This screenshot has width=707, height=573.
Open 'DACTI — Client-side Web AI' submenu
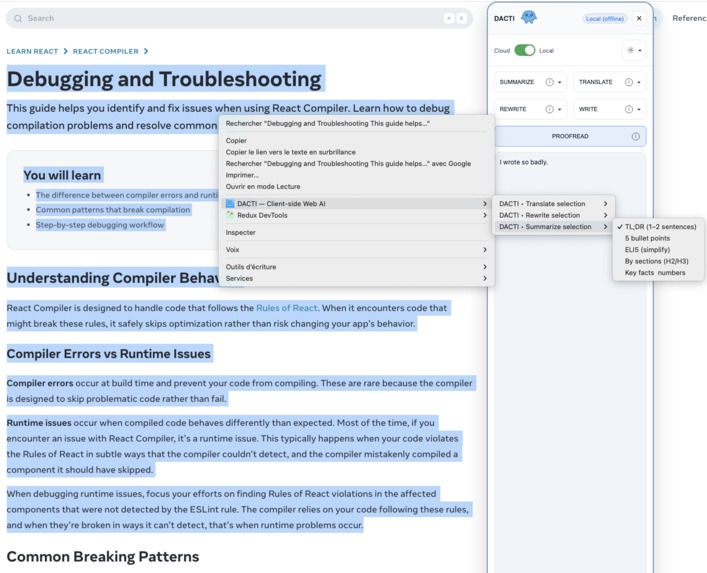click(356, 204)
